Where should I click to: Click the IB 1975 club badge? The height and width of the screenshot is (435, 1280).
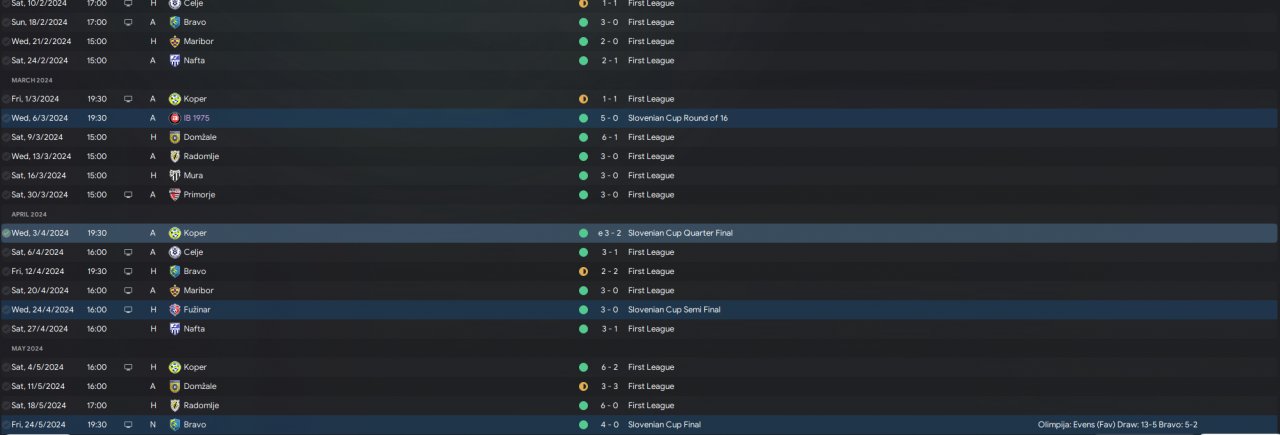pos(175,118)
